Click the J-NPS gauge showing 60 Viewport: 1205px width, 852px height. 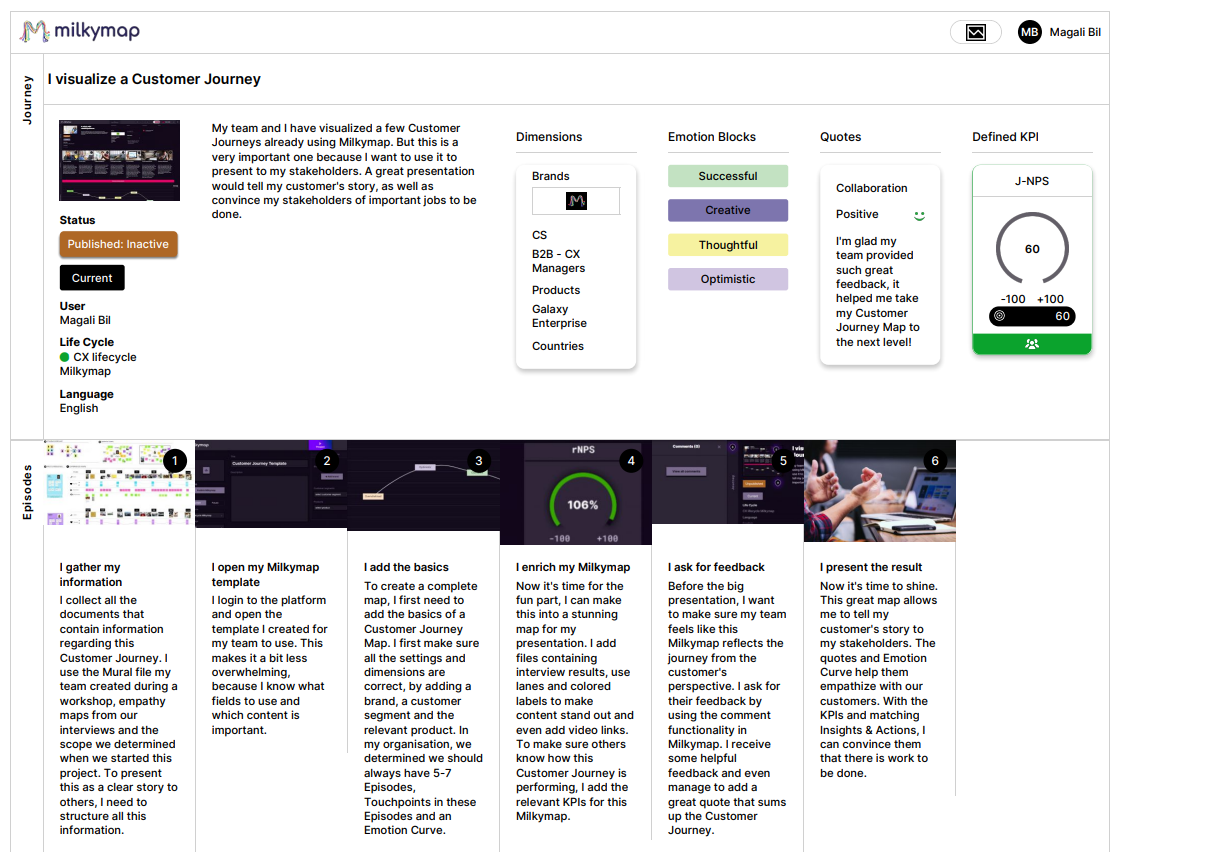1032,248
